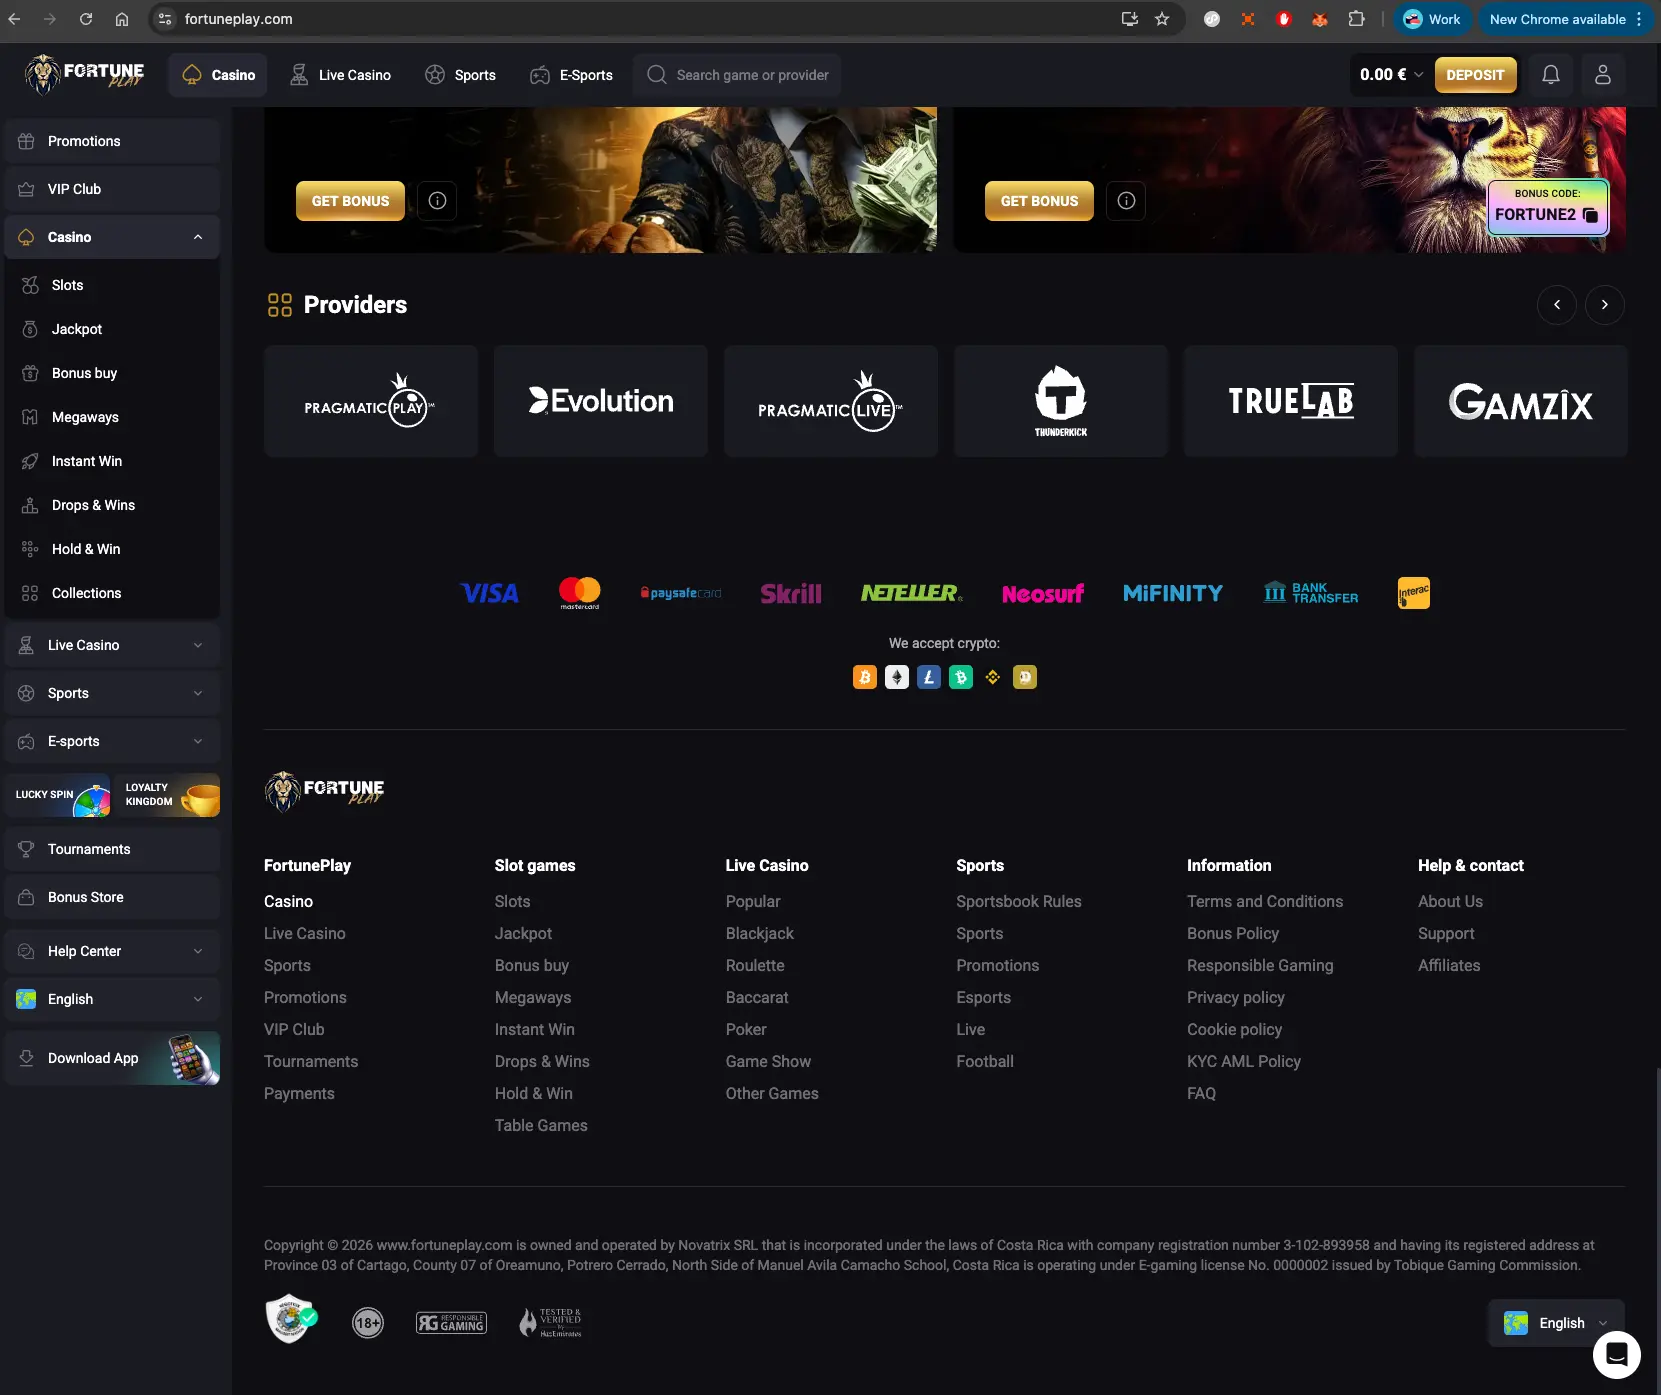Open the Responsible Gaming RG badge
The height and width of the screenshot is (1395, 1661).
[x=452, y=1323]
